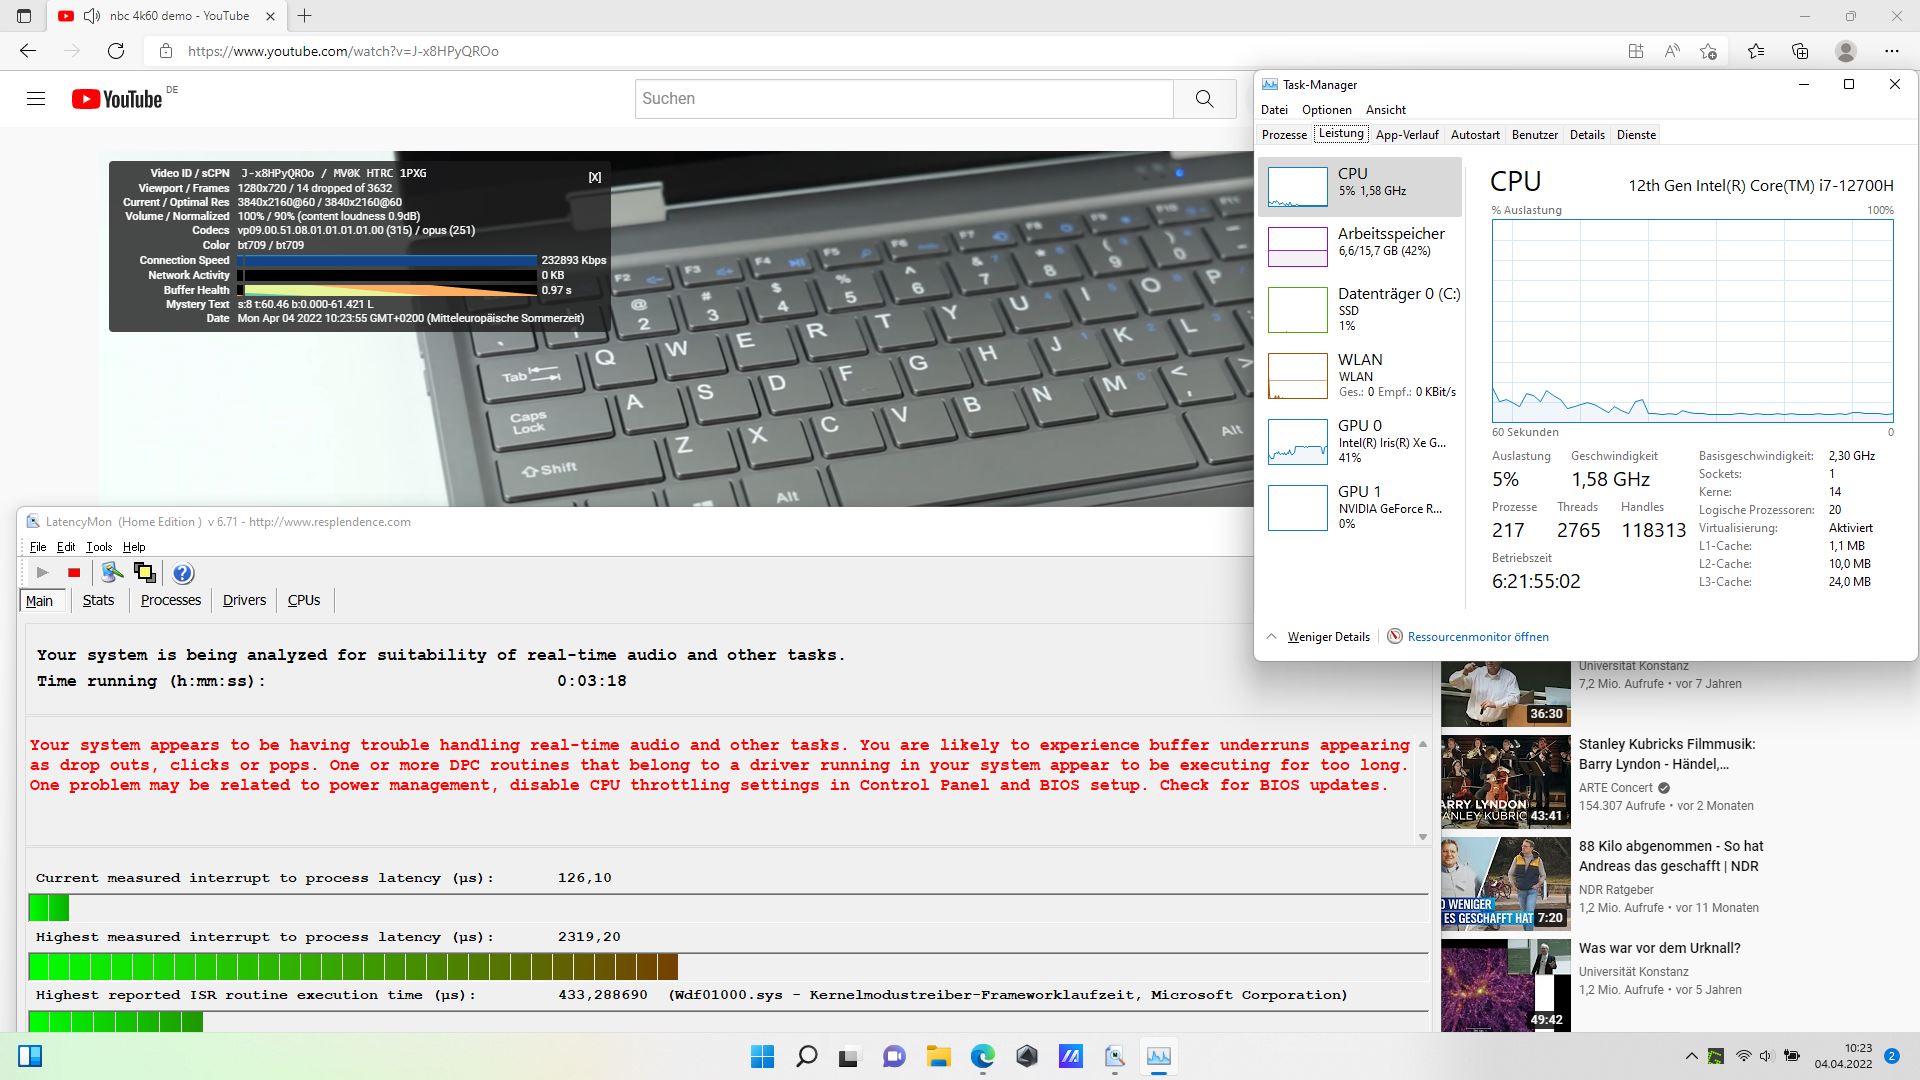Close YouTube stats for nerds overlay
Screen dimensions: 1920x1080
[594, 177]
